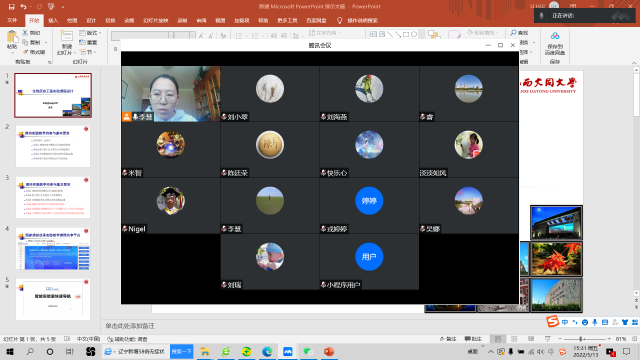The height and width of the screenshot is (360, 640).
Task: Click the blue 婷婷 avatar in the meeting
Action: click(x=369, y=200)
